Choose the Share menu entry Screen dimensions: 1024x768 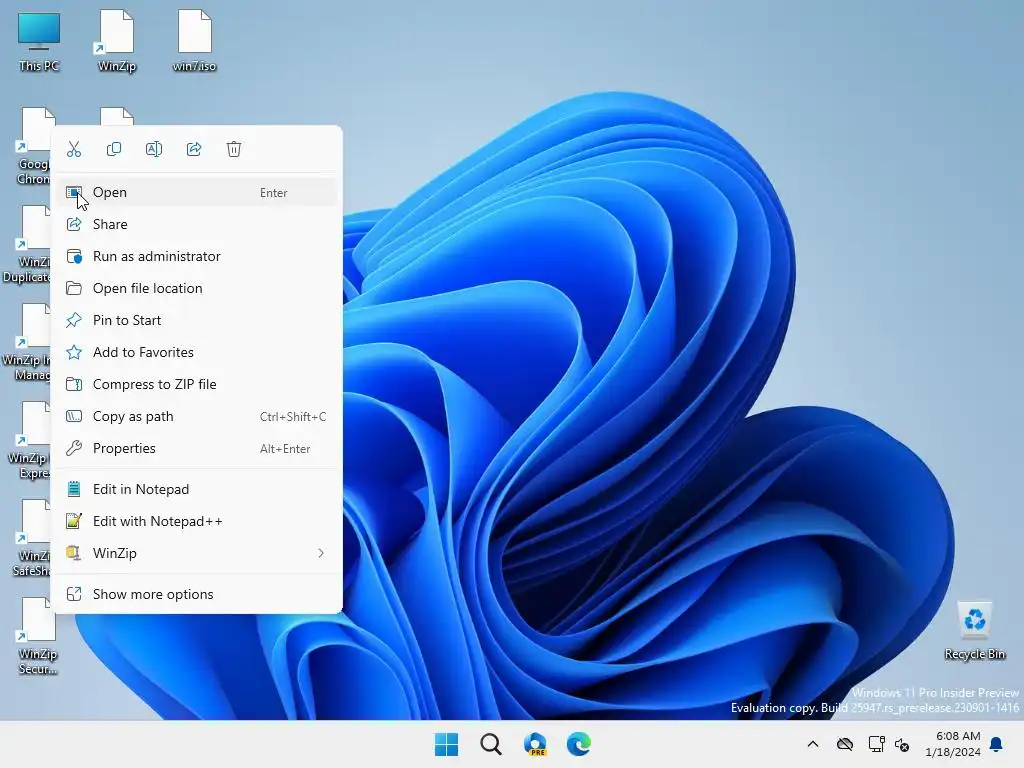click(197, 225)
